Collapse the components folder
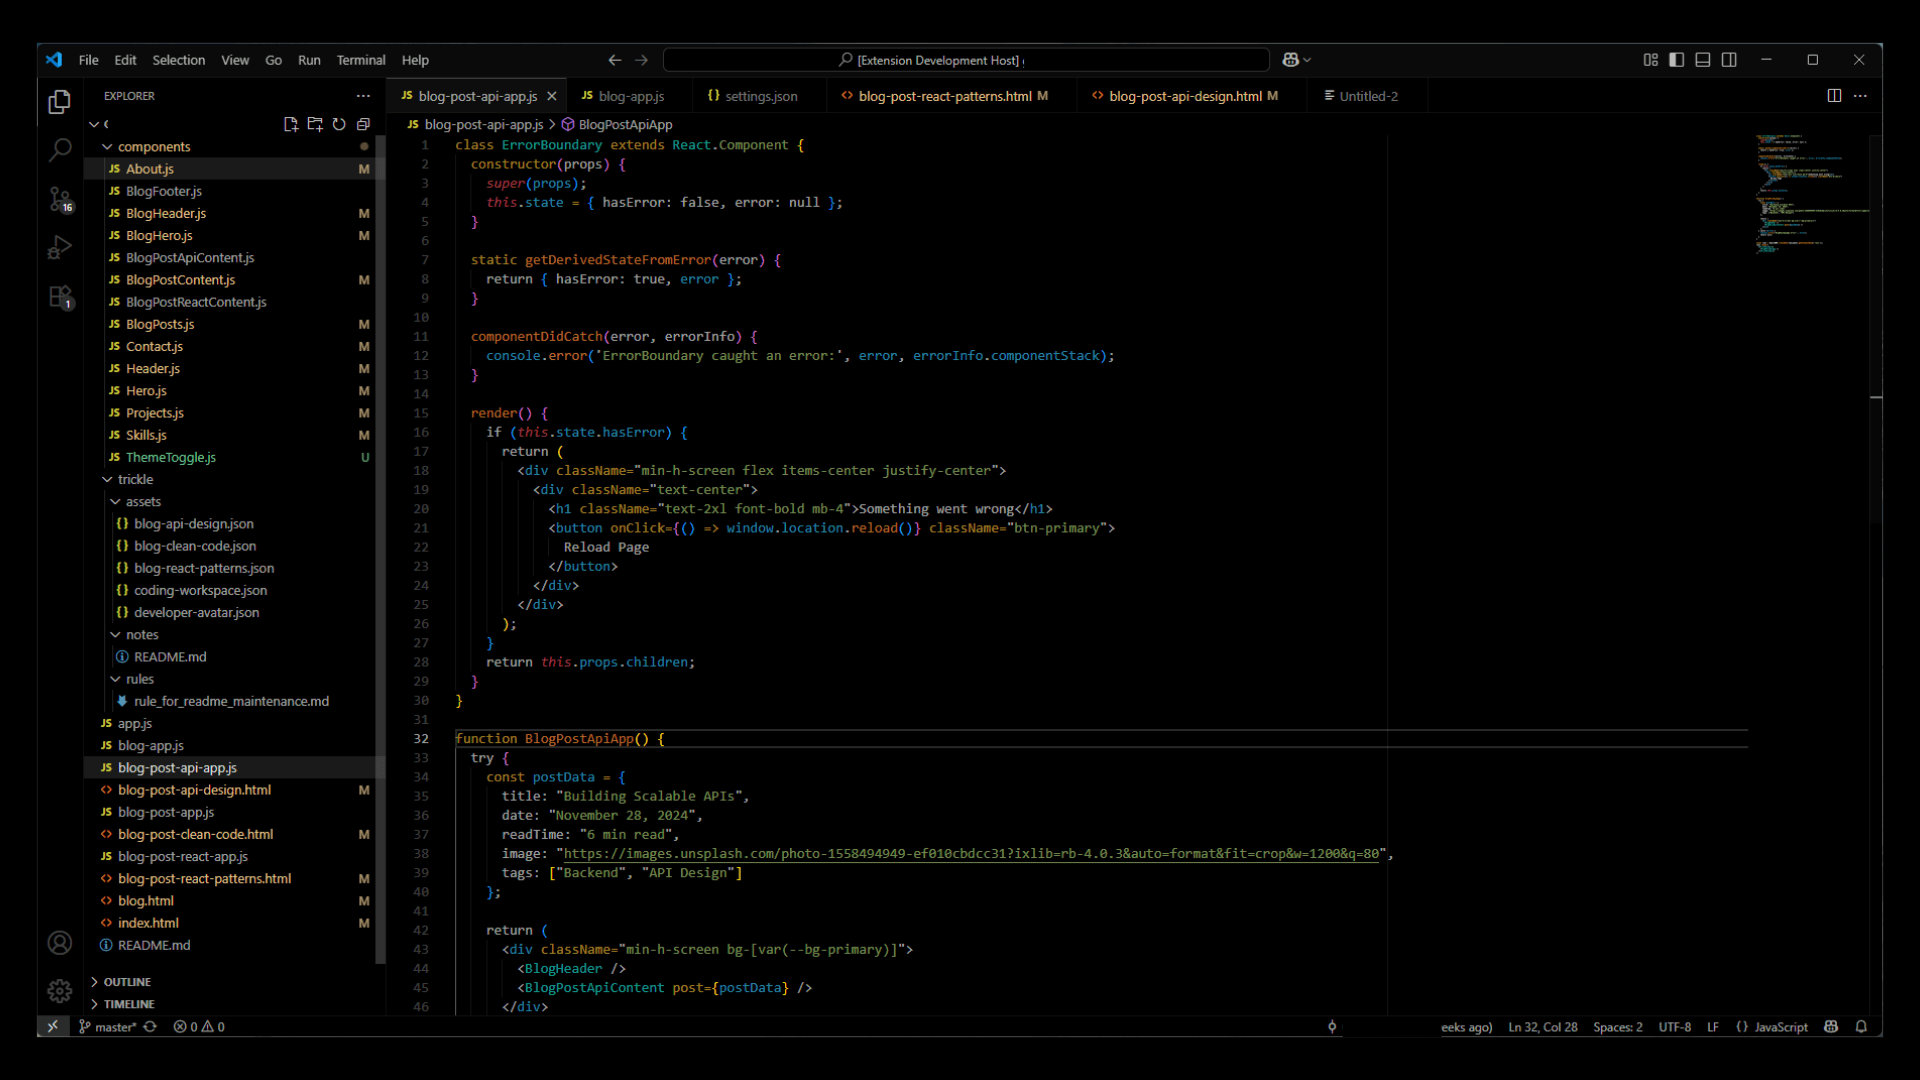 pyautogui.click(x=107, y=146)
